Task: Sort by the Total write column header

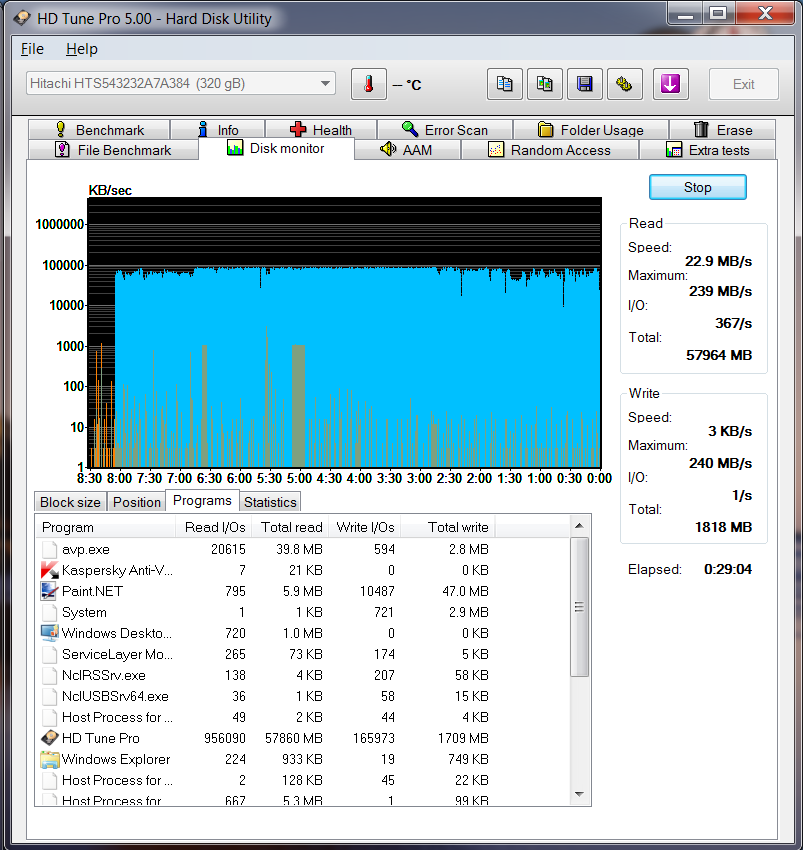Action: point(448,527)
